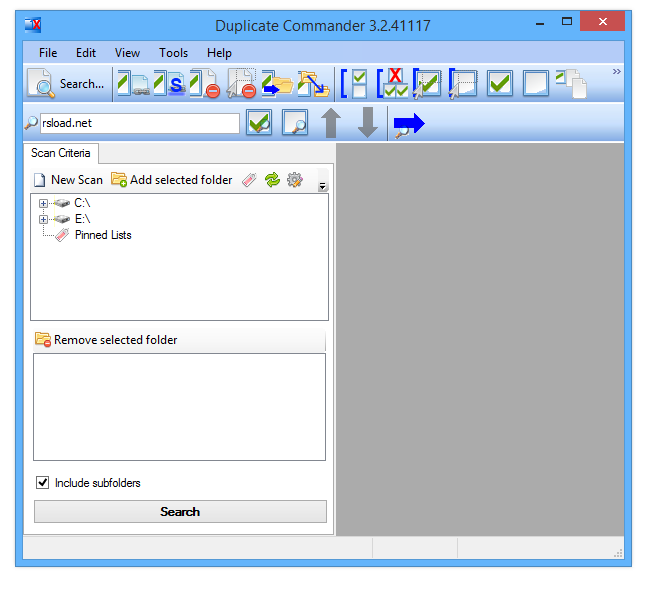
Task: Close the Duplicate Commander window
Action: coord(602,21)
